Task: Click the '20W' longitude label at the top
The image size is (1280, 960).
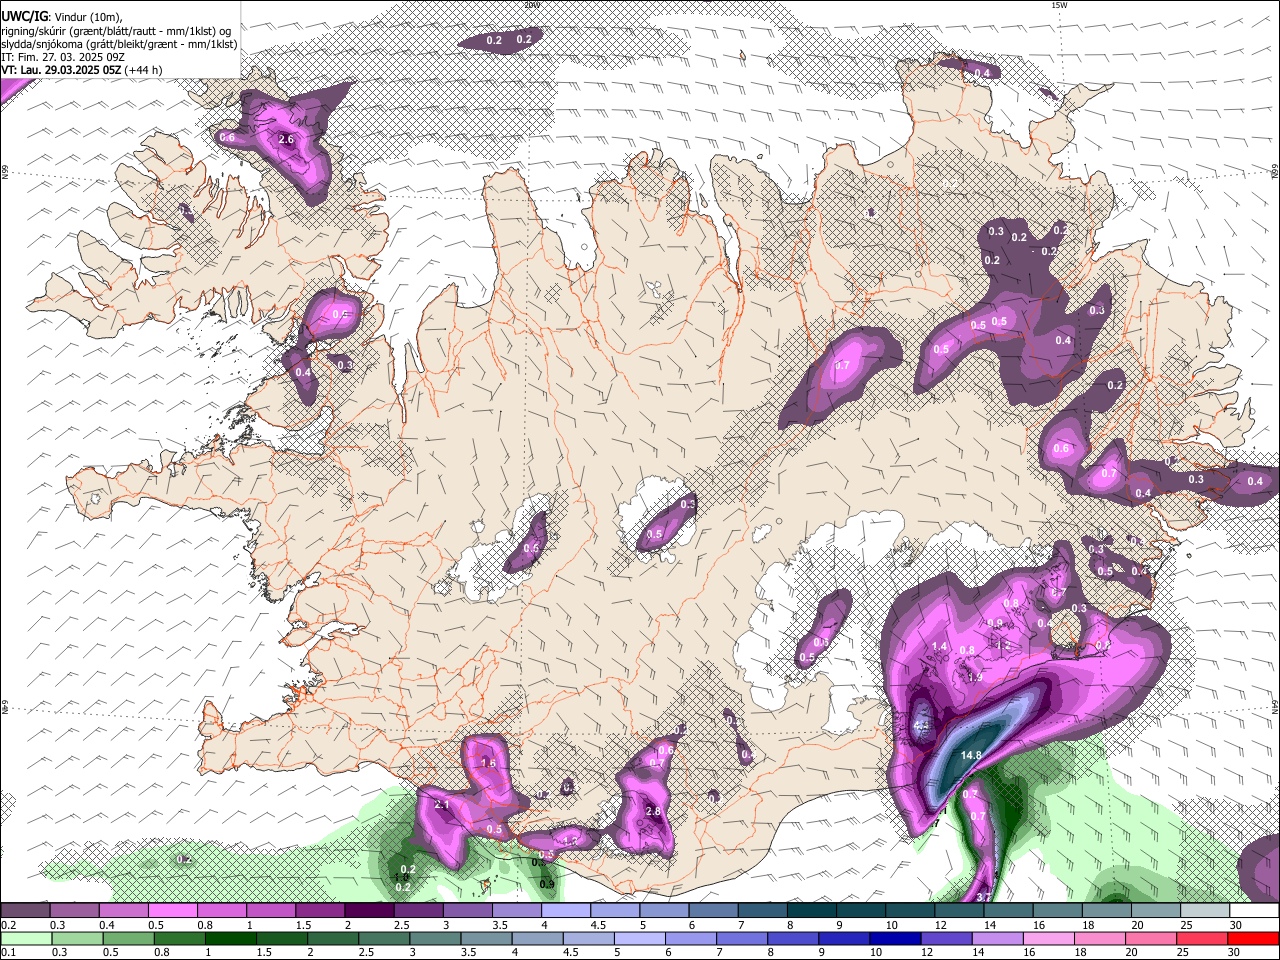Action: click(x=531, y=4)
